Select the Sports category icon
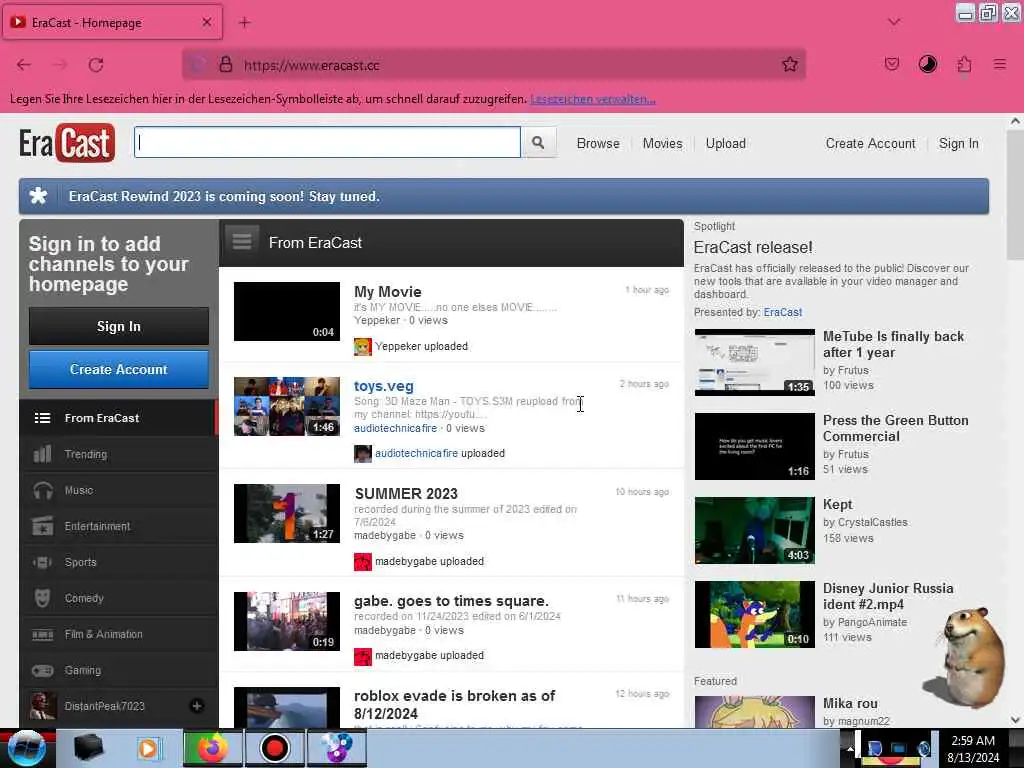The width and height of the screenshot is (1024, 768). pos(42,562)
